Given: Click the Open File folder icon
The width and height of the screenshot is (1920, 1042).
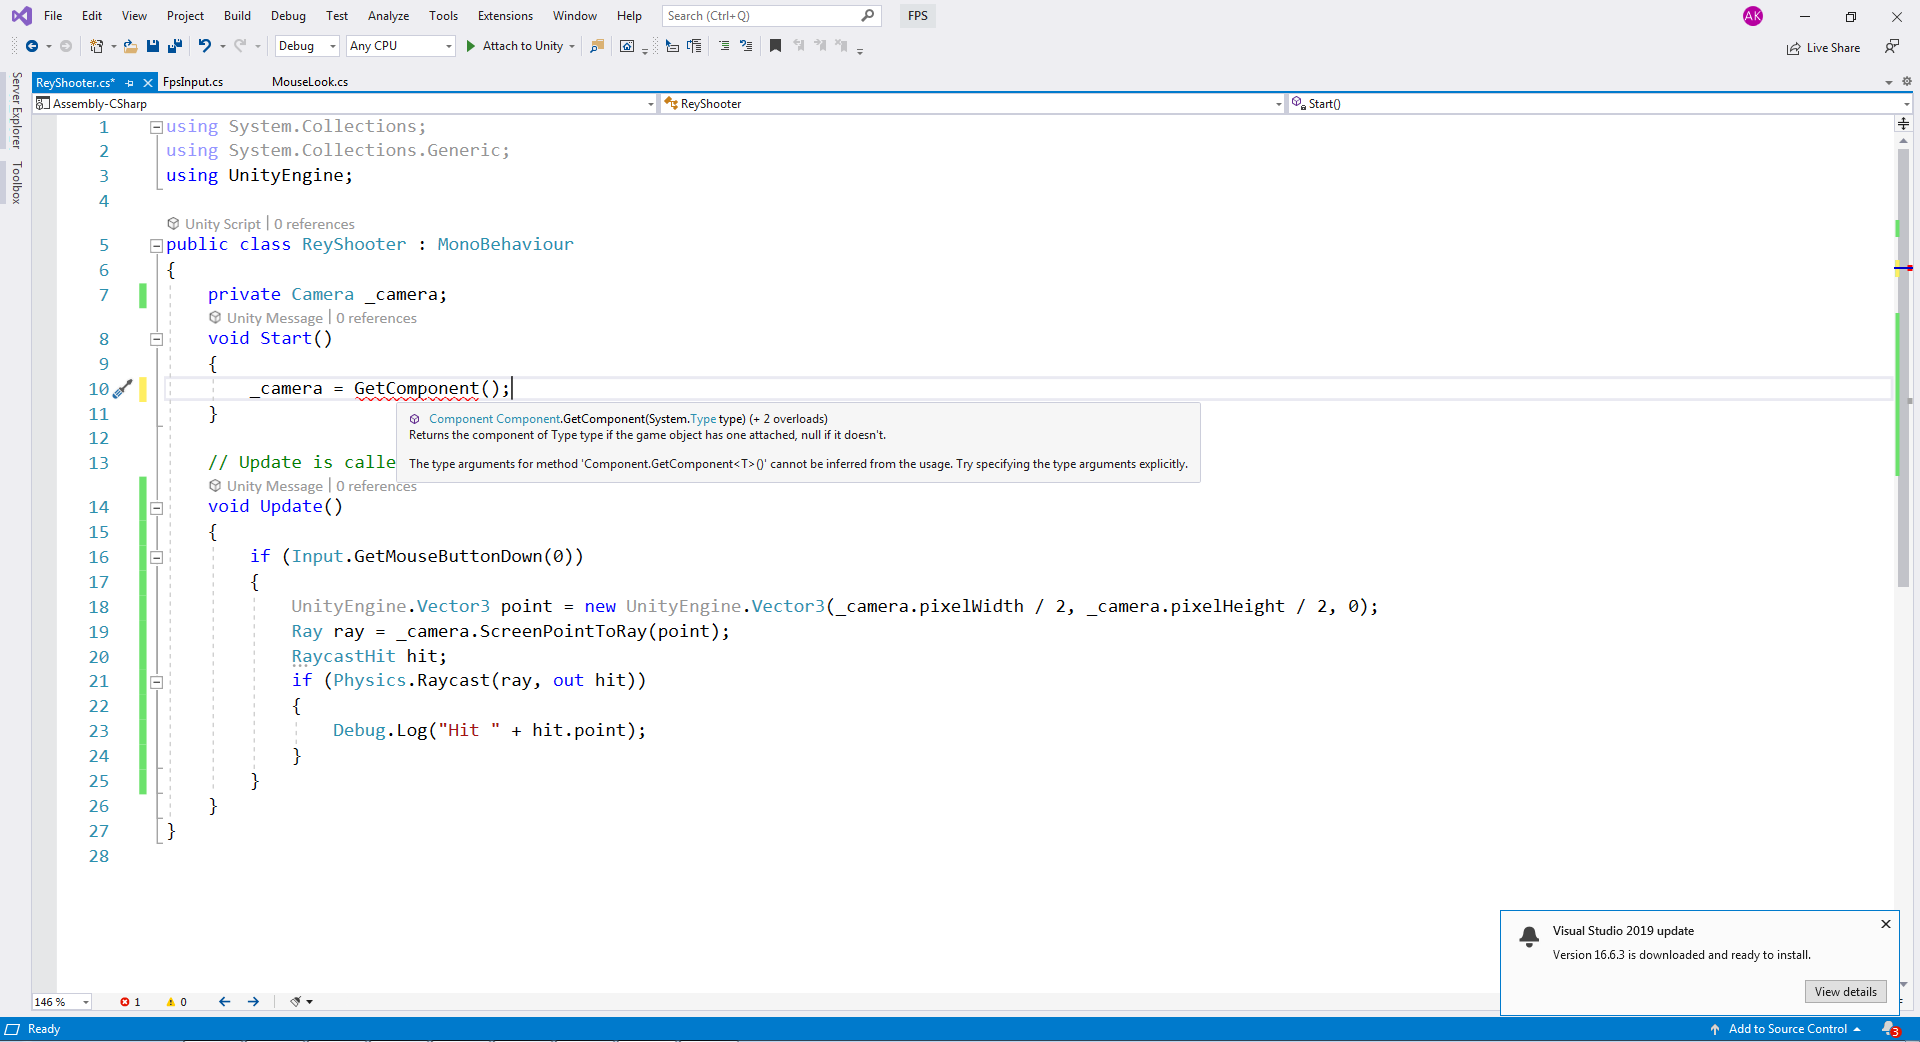Looking at the screenshot, I should (130, 46).
